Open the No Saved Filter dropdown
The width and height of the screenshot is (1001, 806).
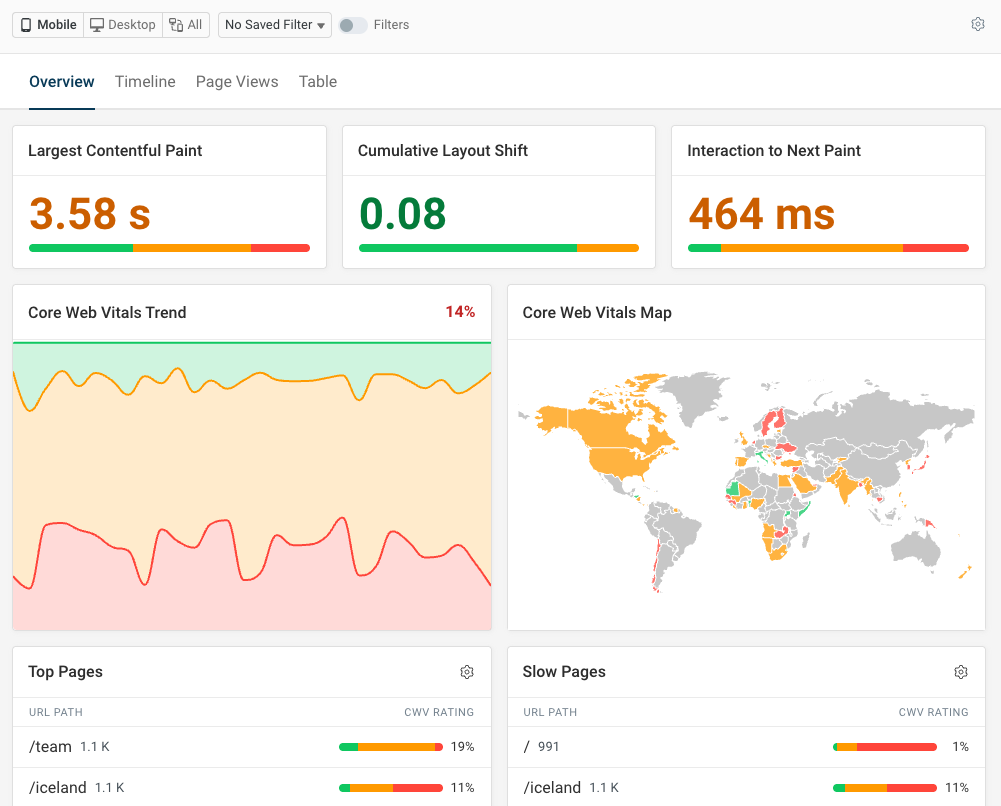pos(274,24)
